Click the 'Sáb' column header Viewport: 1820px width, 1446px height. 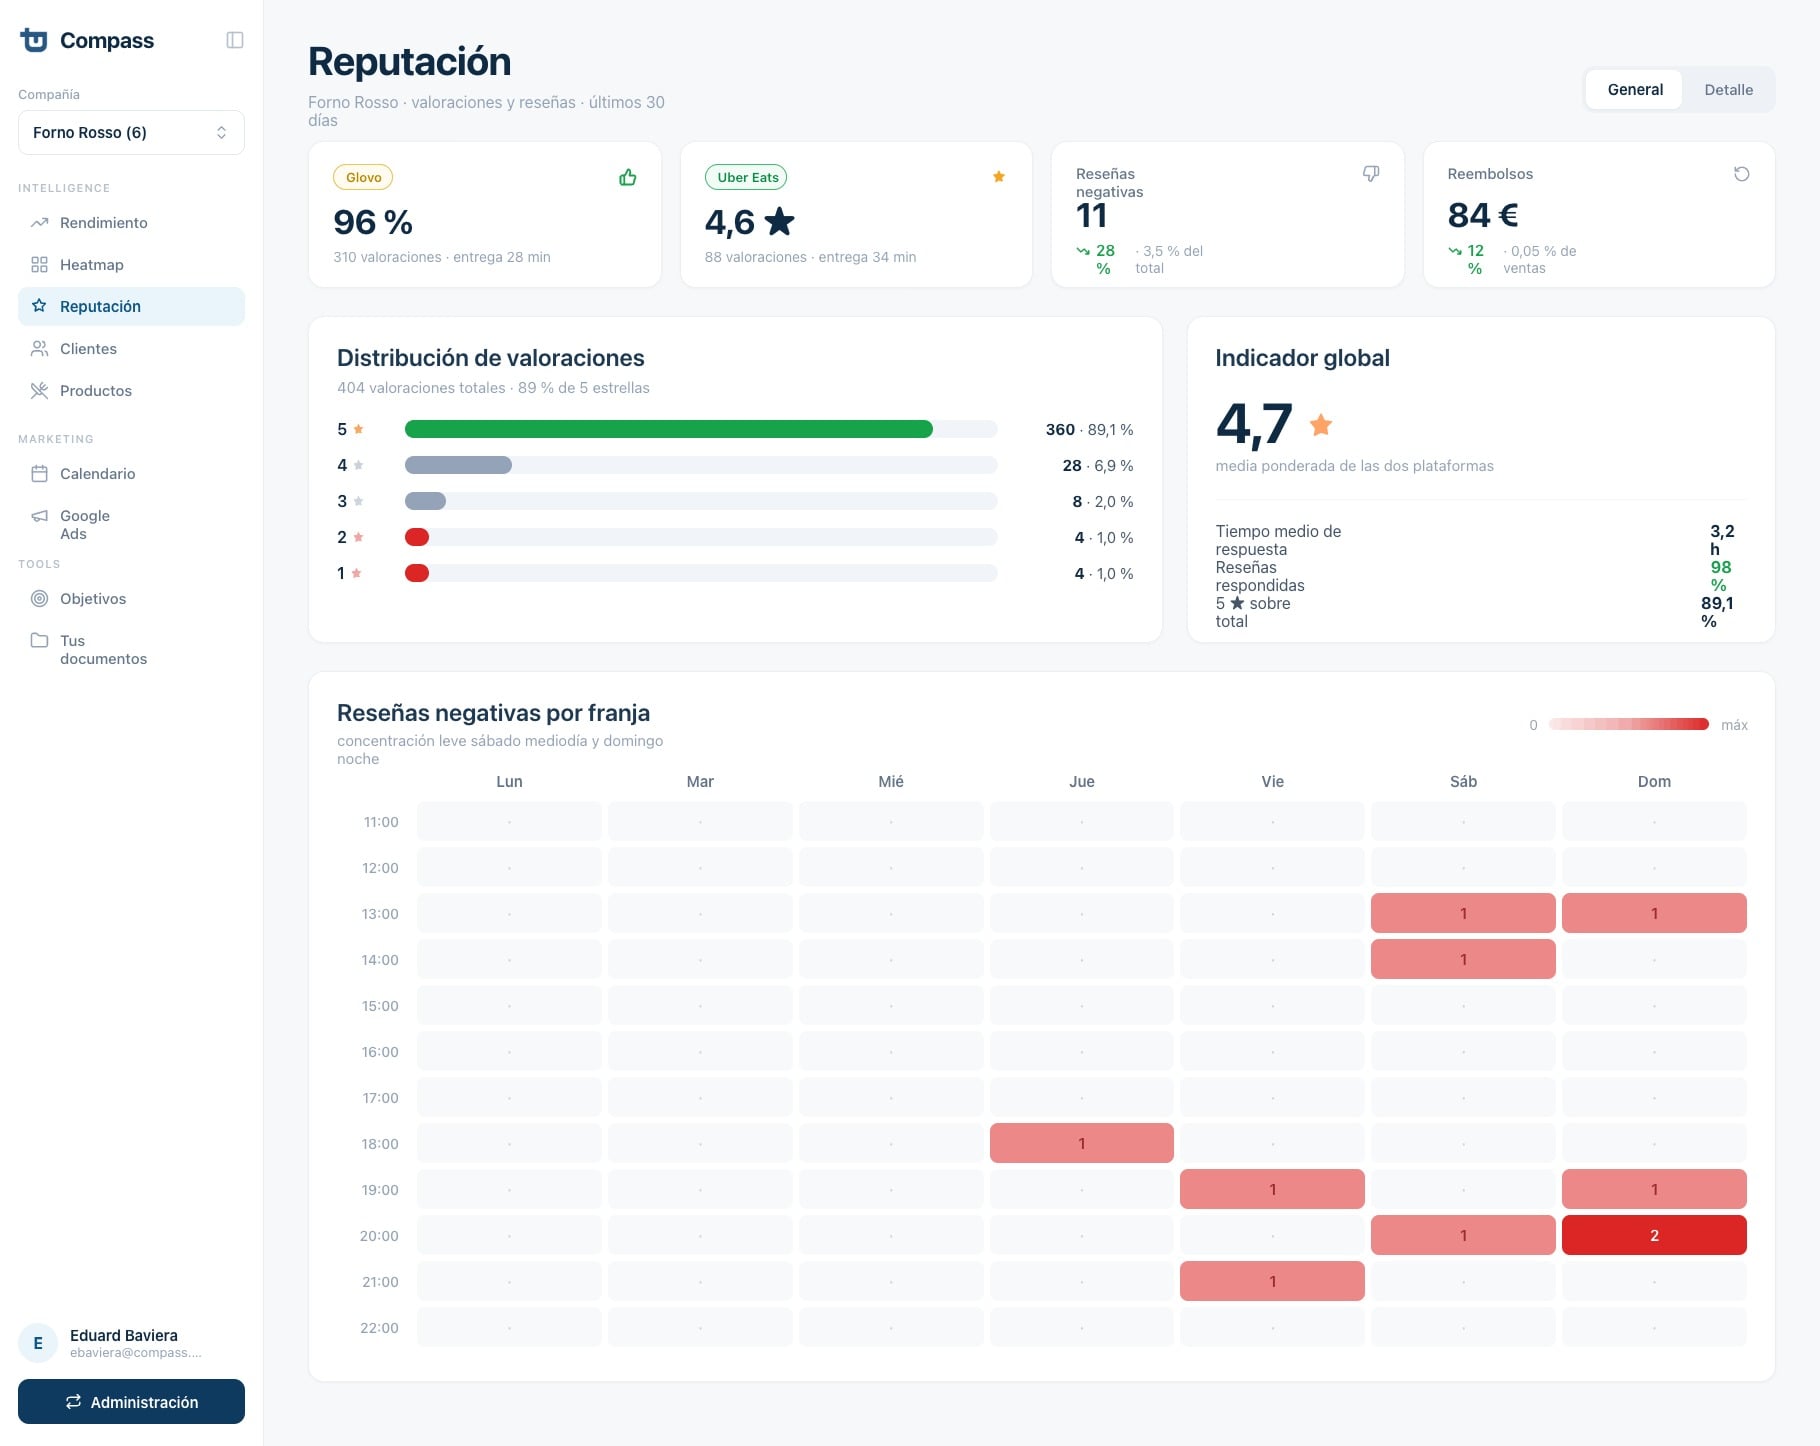pos(1463,781)
